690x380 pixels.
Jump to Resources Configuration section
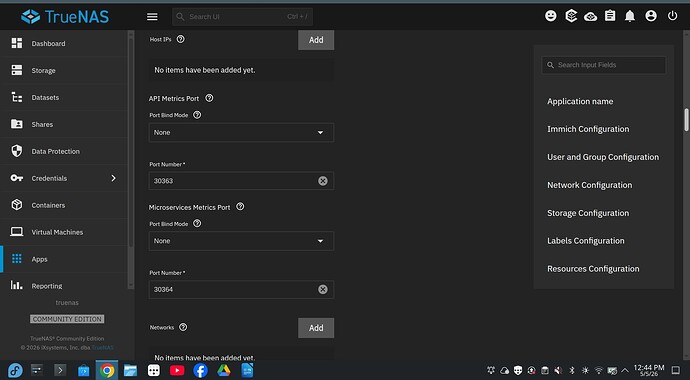[593, 269]
